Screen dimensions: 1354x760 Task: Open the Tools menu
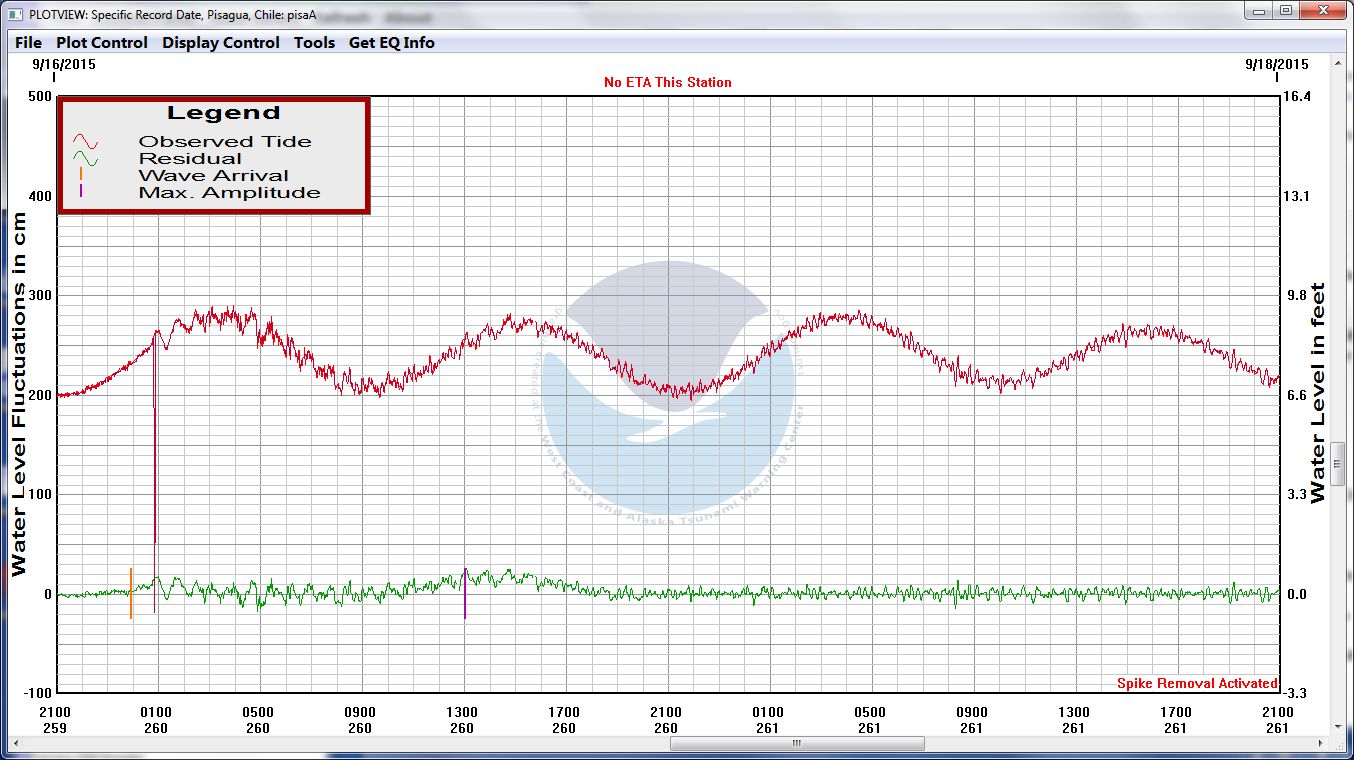click(314, 43)
